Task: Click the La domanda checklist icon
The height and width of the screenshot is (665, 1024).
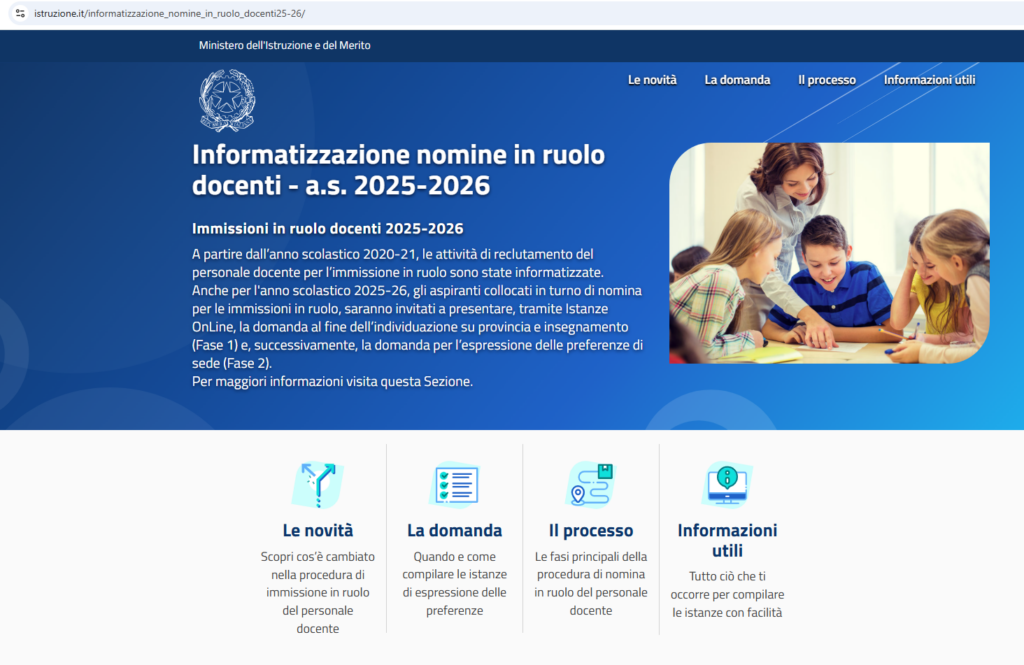Action: click(455, 485)
